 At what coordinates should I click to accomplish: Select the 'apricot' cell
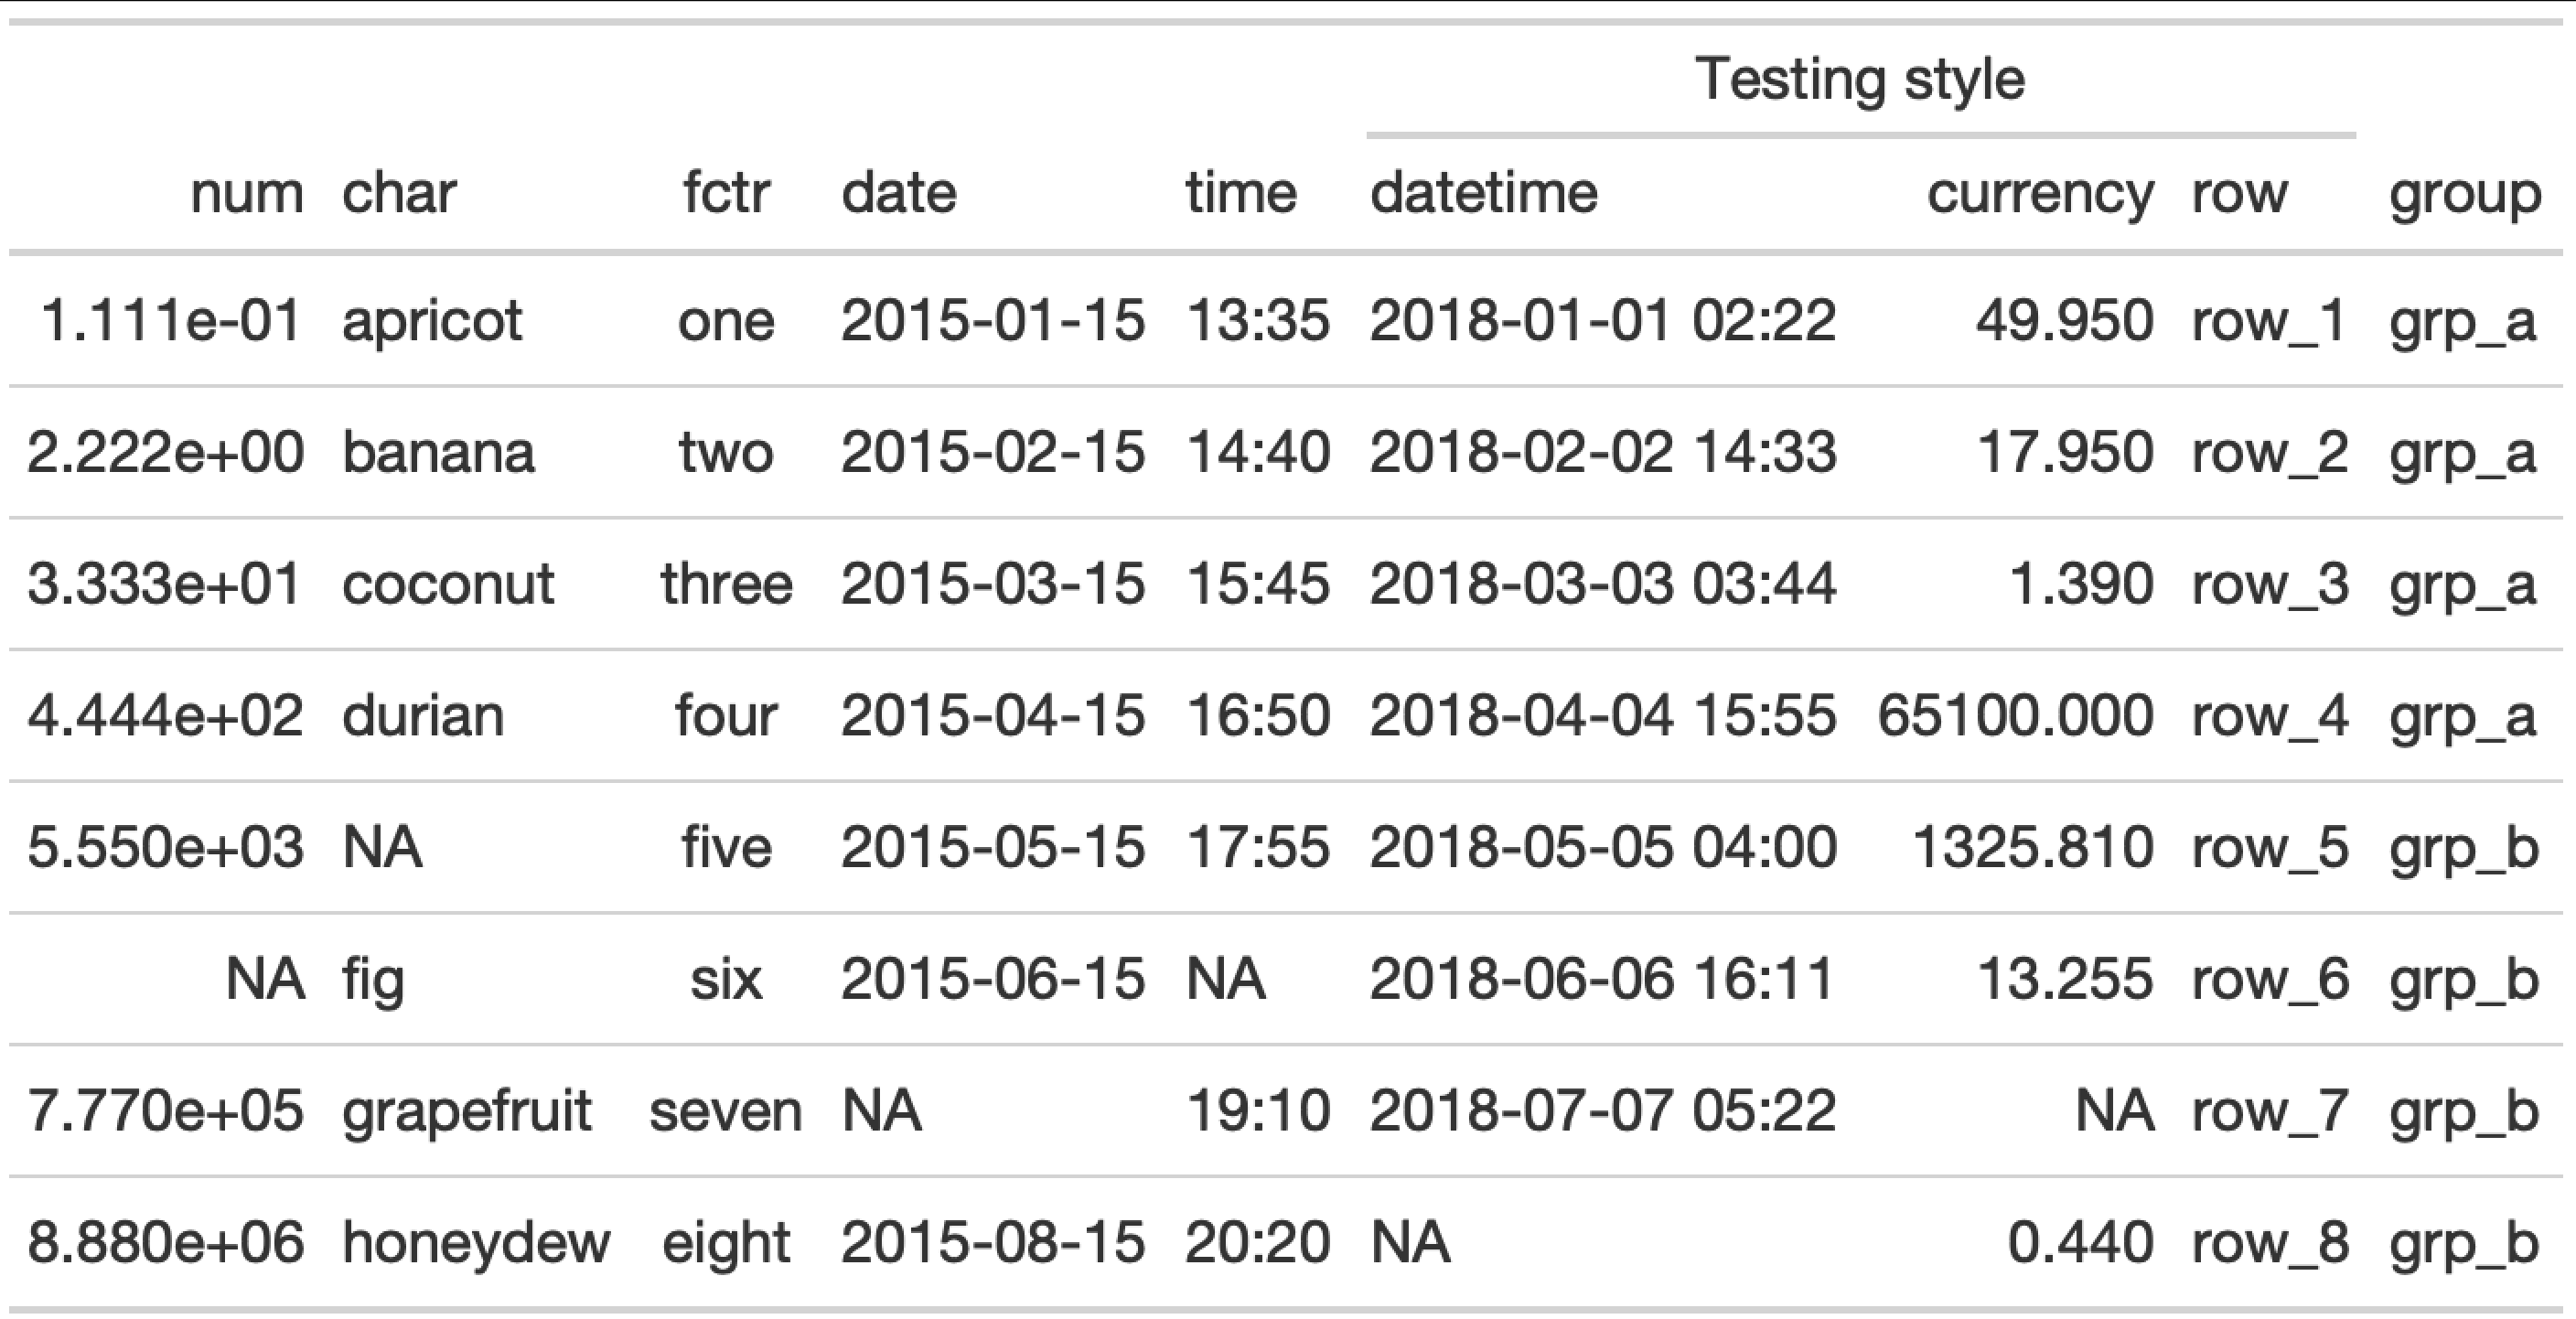coord(432,321)
